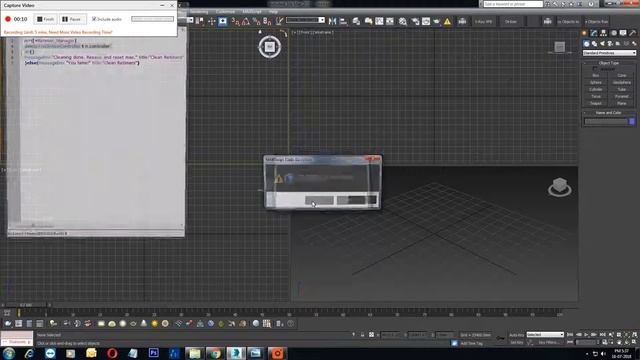Click the Sphere primitive button

(x=596, y=82)
